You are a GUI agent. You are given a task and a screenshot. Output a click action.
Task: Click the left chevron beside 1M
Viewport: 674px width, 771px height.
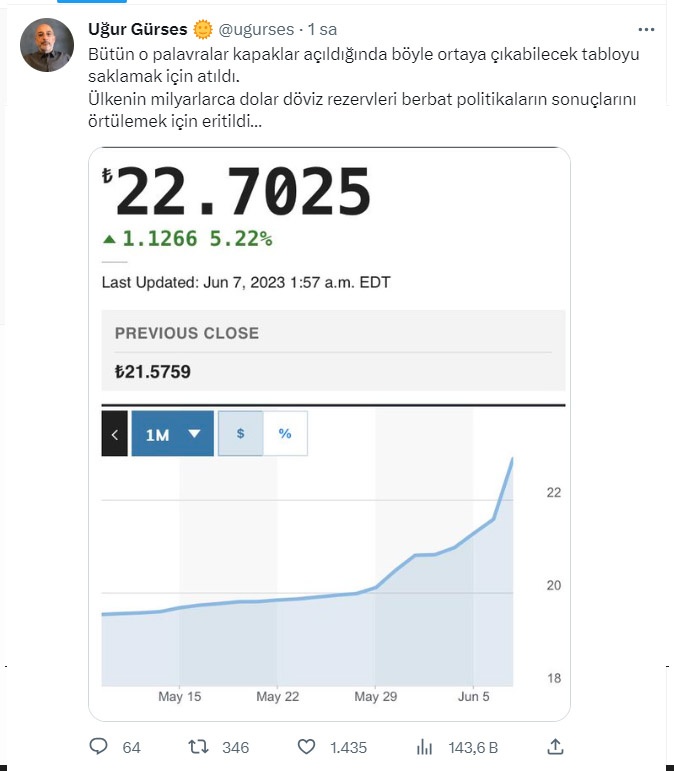[x=115, y=434]
